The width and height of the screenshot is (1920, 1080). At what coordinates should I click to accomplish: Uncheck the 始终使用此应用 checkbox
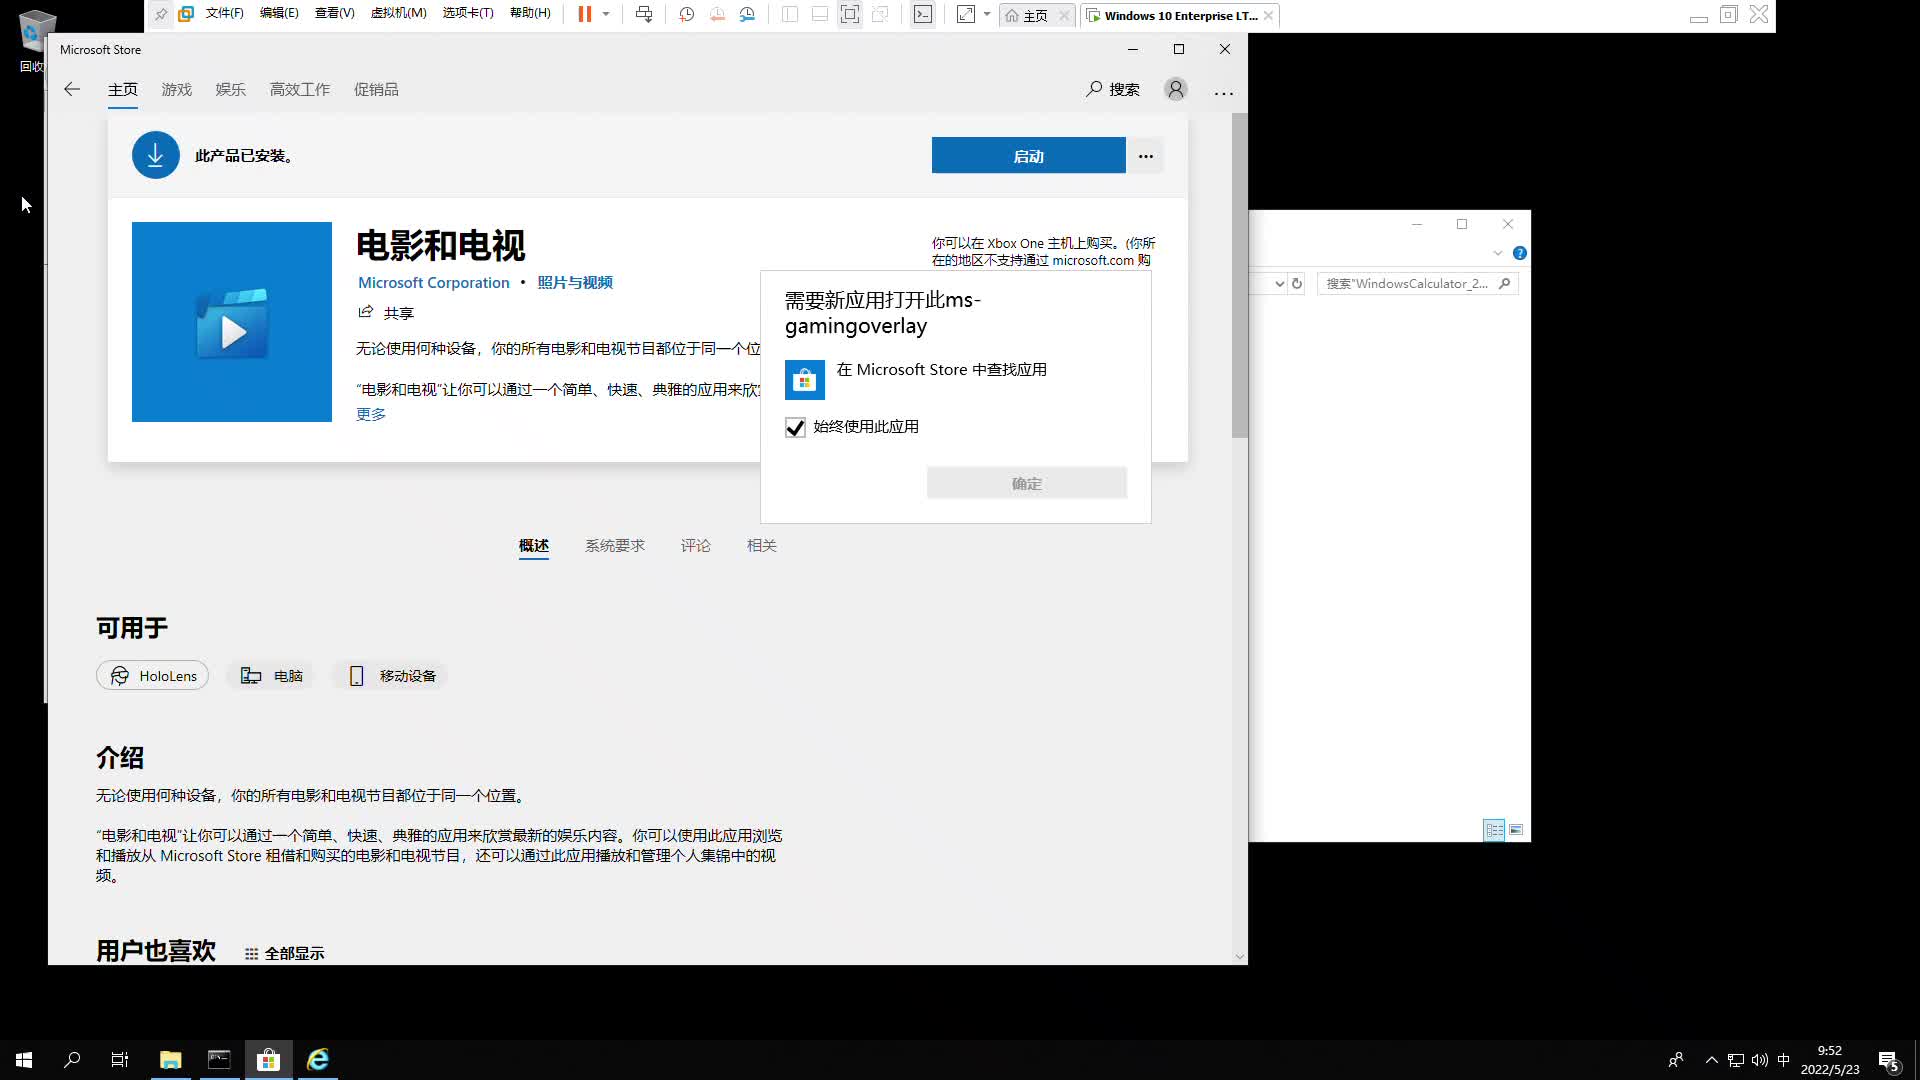click(795, 428)
